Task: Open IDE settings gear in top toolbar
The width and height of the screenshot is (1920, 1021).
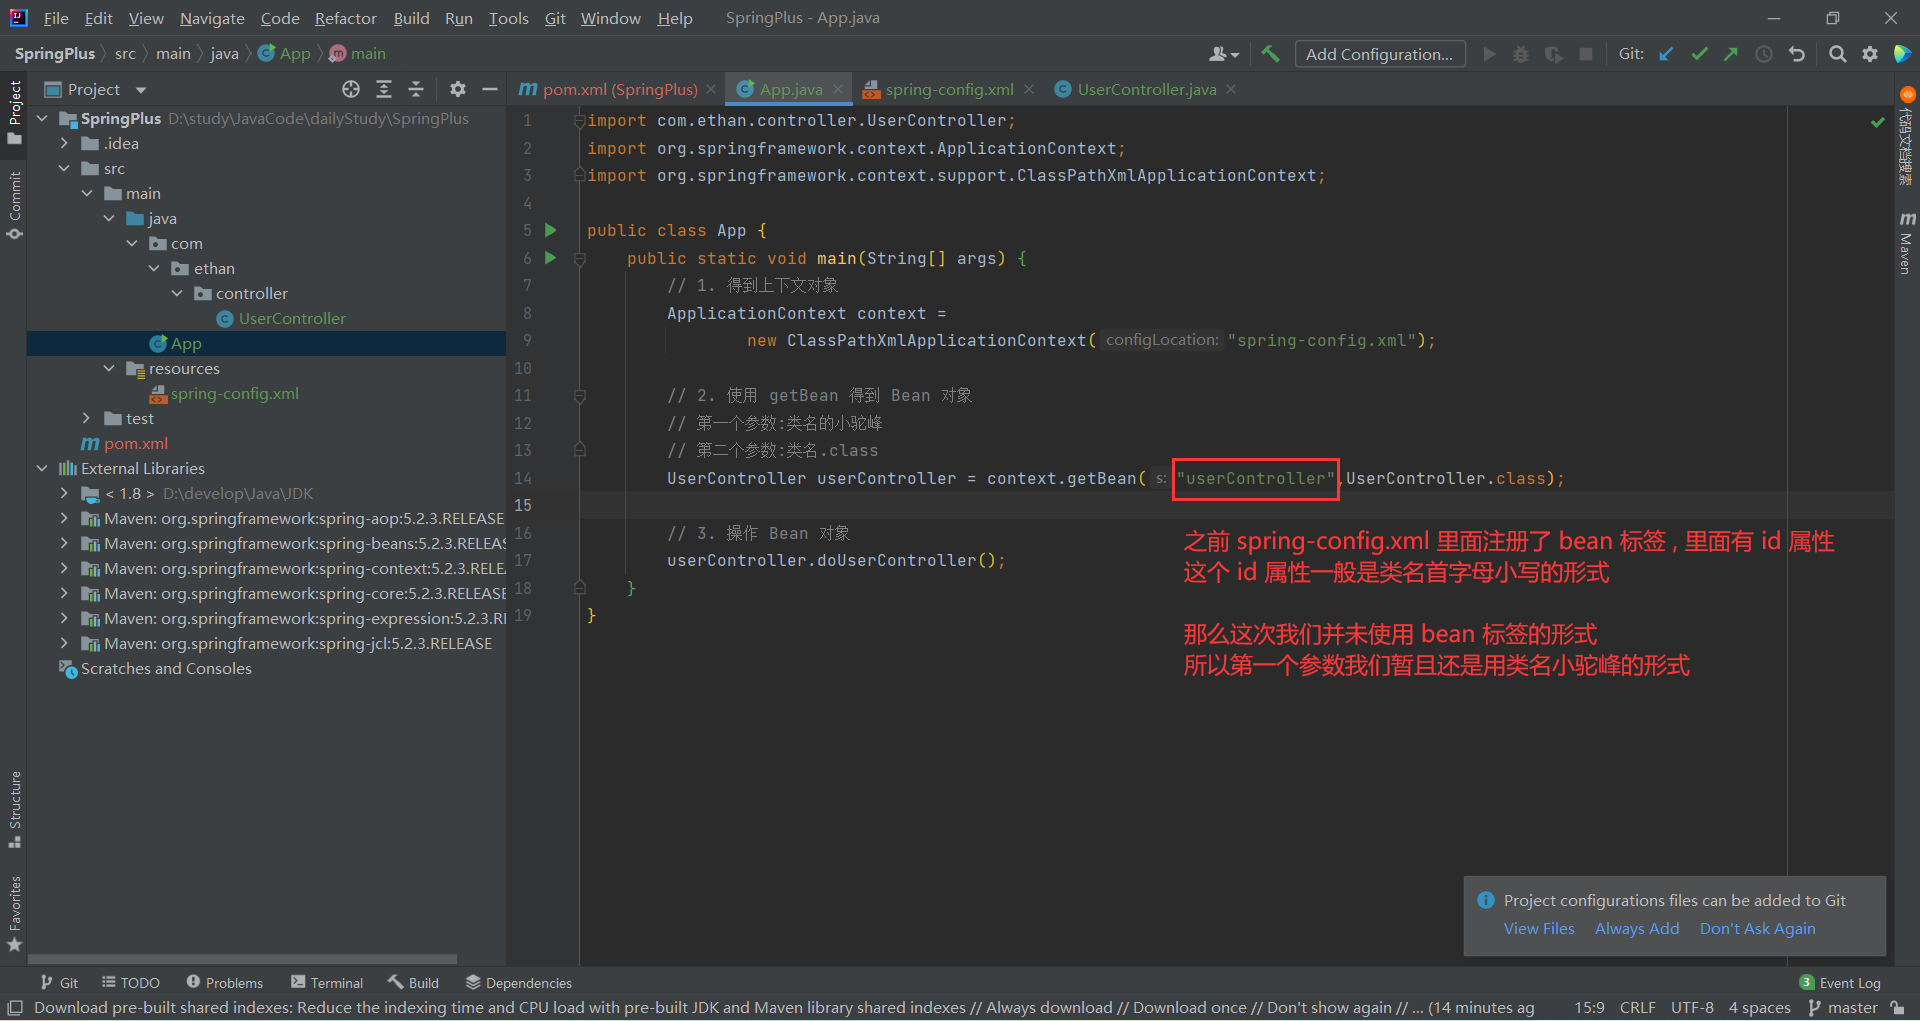Action: coord(1870,54)
